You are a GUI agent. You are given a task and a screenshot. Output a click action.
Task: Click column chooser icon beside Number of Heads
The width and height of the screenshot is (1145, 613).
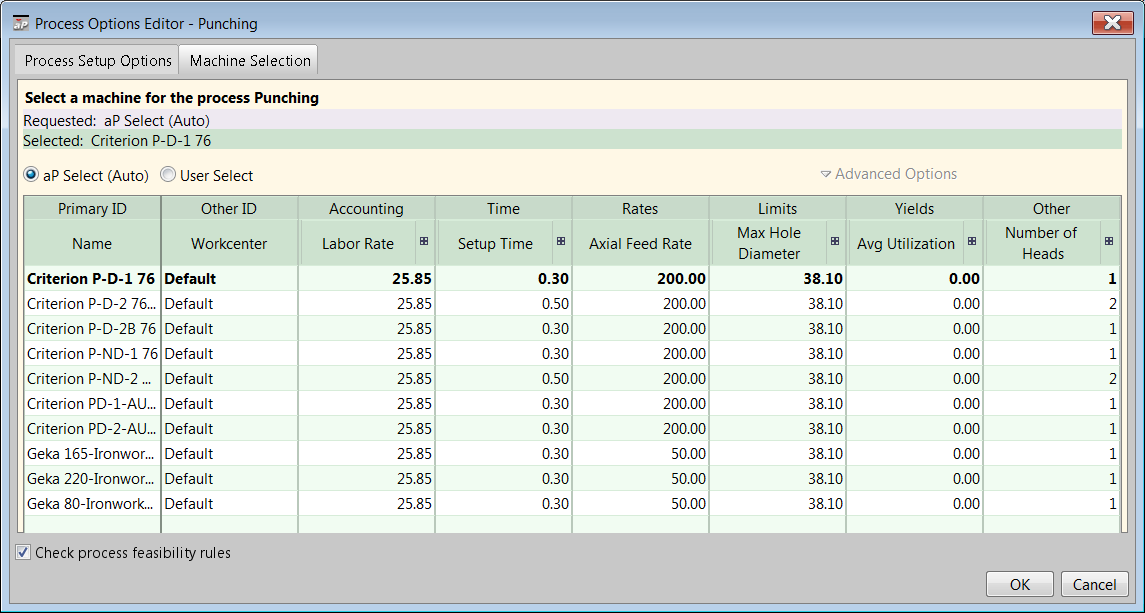(1108, 242)
